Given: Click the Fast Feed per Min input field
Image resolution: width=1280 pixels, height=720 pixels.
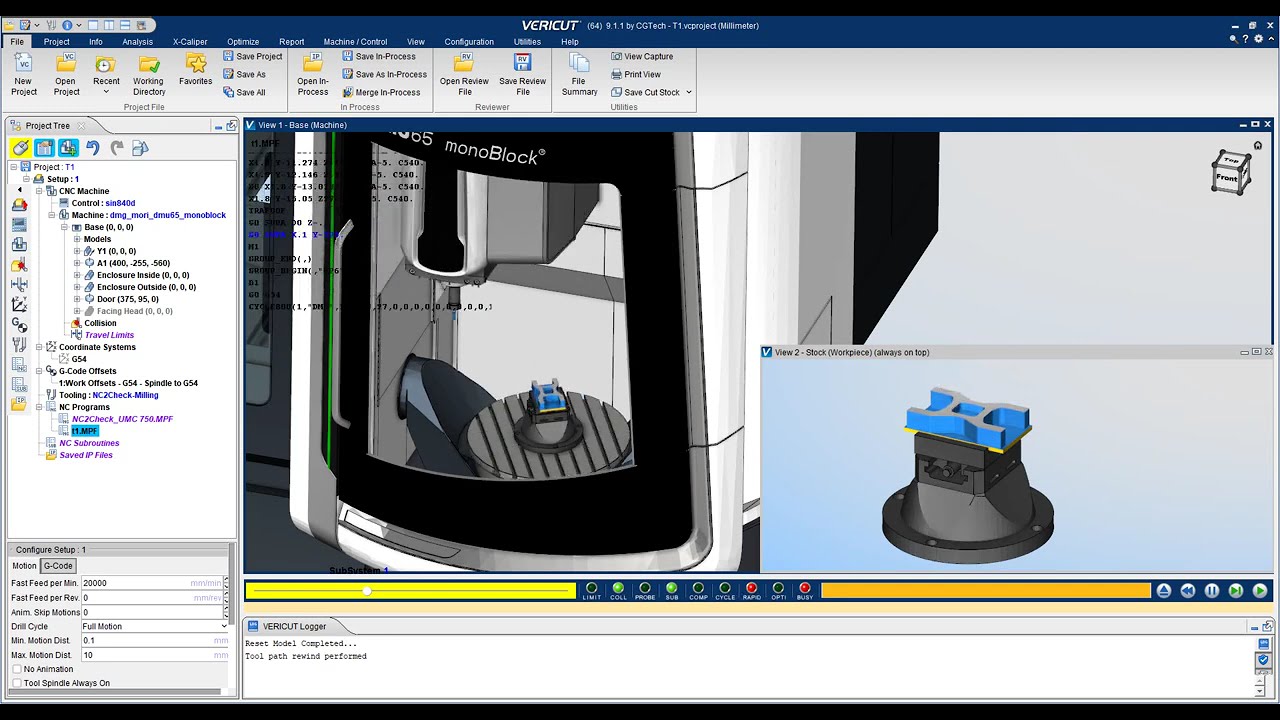Looking at the screenshot, I should pyautogui.click(x=154, y=583).
